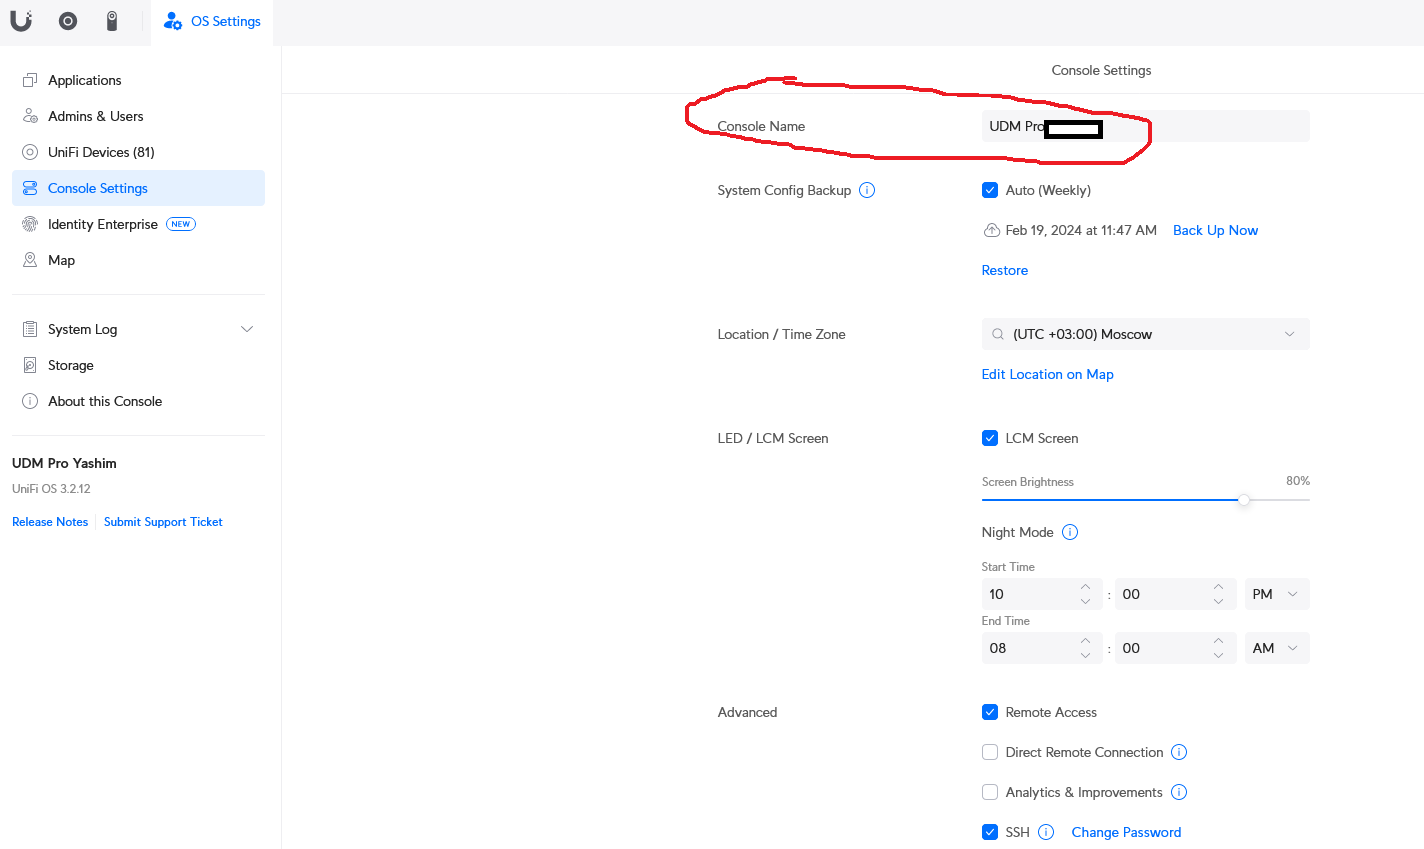Click the Start Time hour field
The height and width of the screenshot is (849, 1424).
pos(1041,594)
